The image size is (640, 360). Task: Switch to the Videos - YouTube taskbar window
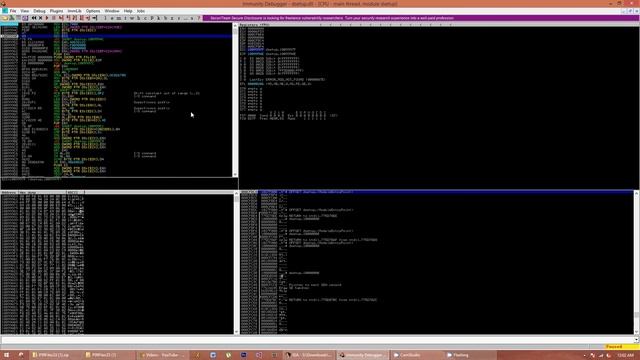tap(162, 355)
